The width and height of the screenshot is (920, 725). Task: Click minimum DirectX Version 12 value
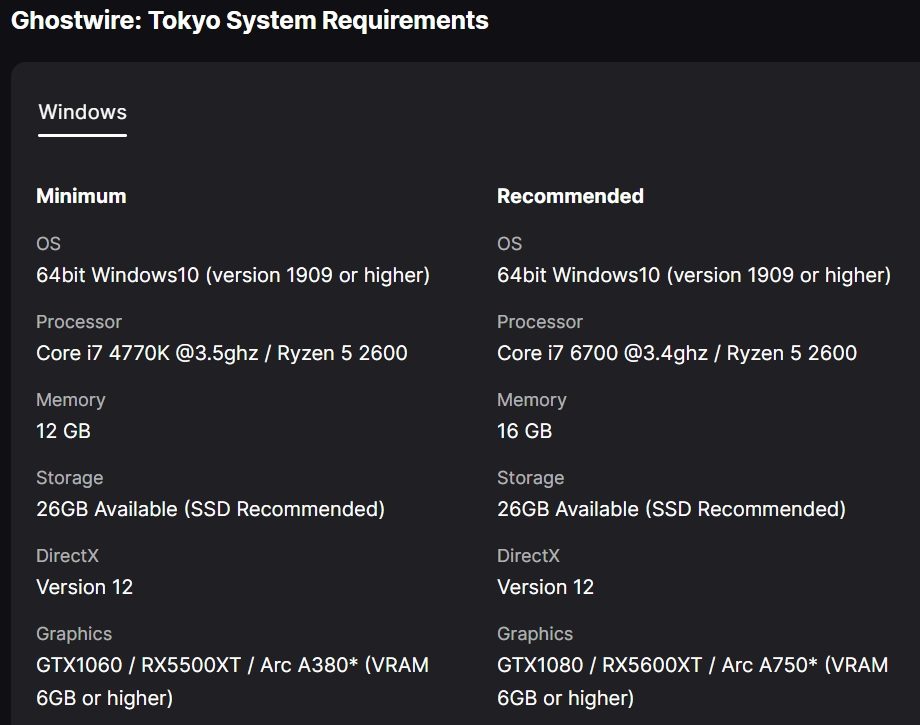pos(84,587)
